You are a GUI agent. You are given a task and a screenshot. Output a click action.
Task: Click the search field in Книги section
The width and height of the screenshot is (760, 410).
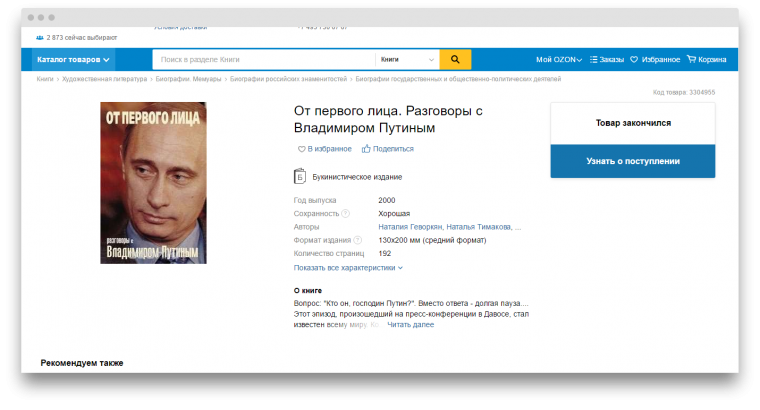pyautogui.click(x=264, y=60)
